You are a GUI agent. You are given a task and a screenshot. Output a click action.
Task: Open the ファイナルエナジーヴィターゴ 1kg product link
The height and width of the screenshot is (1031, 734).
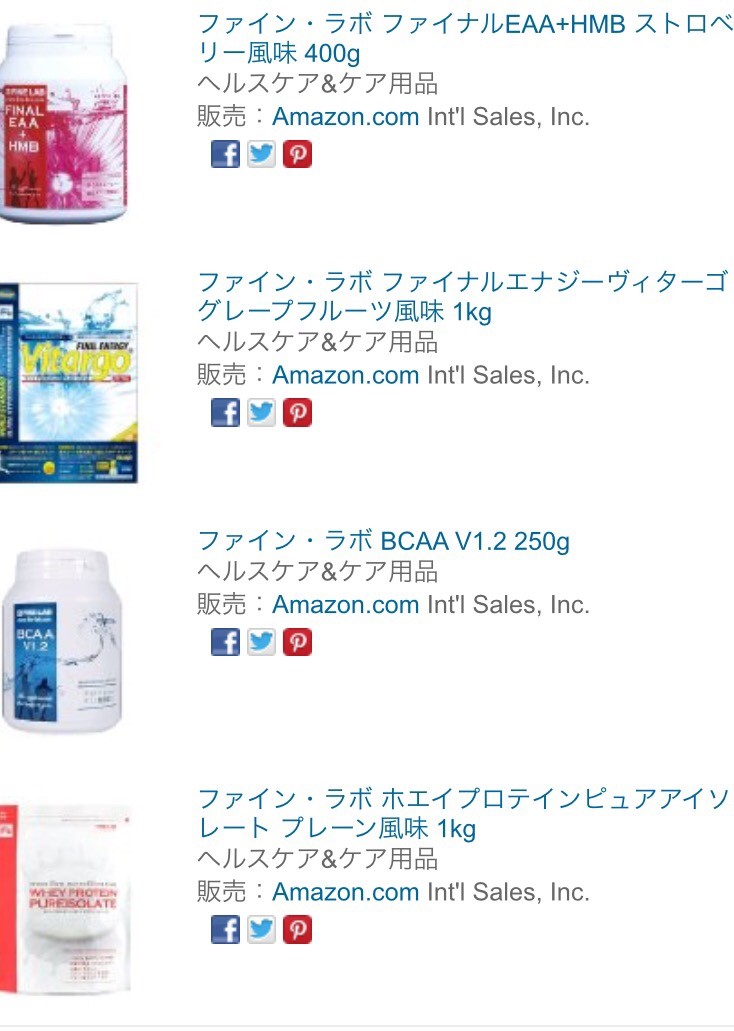[463, 297]
